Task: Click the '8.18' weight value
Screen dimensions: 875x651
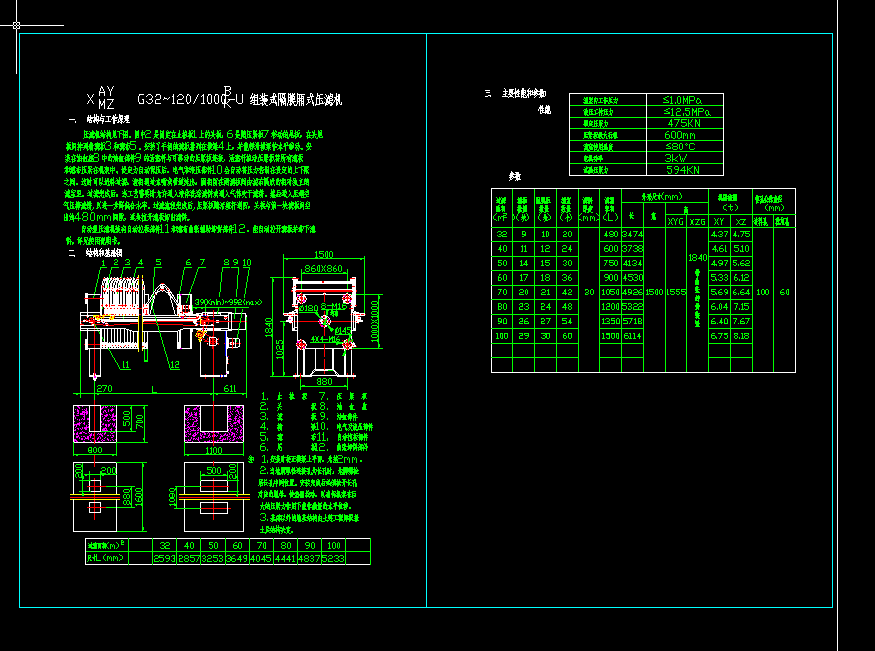Action: pos(741,336)
